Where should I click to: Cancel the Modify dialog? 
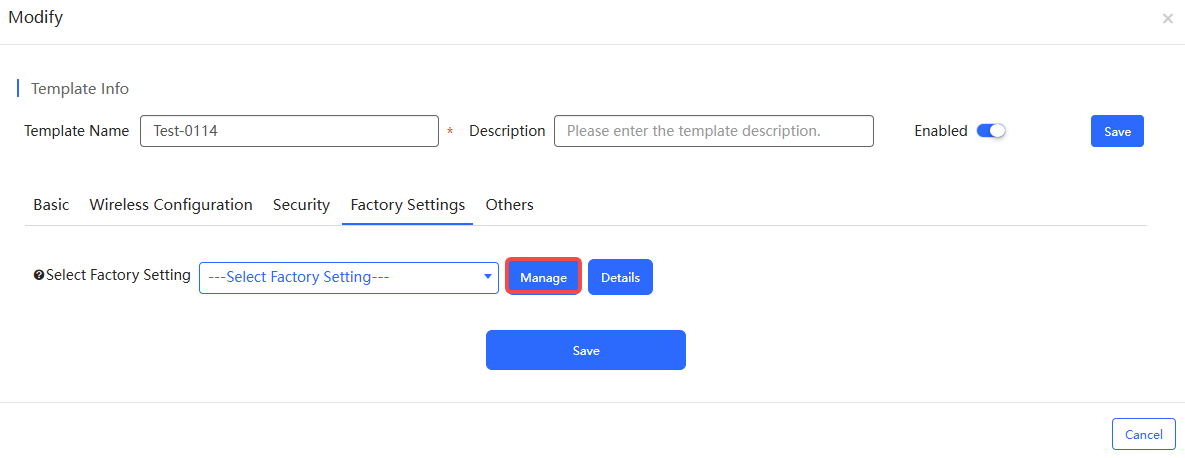1143,435
